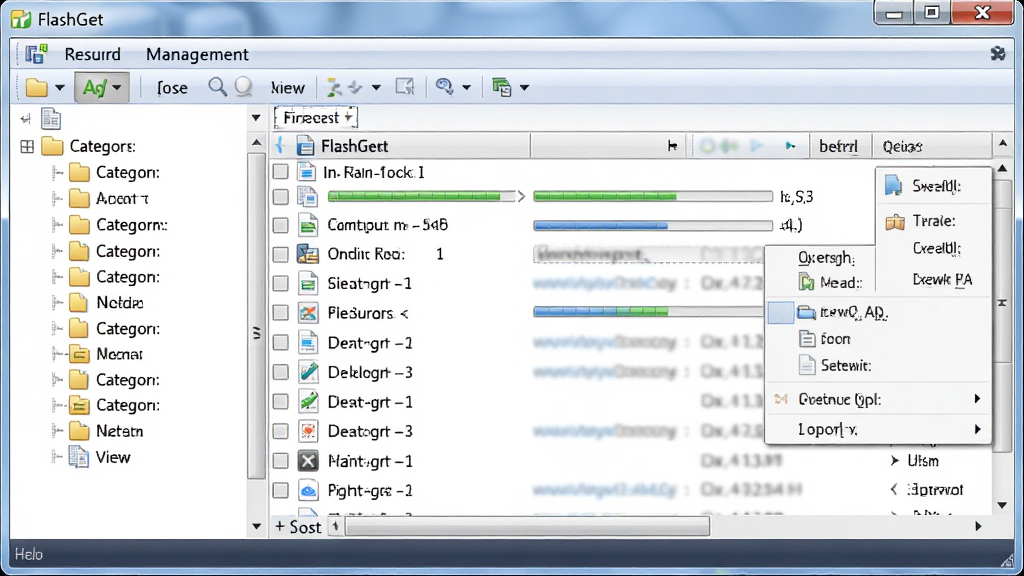Choose the lose toolbar button
The width and height of the screenshot is (1024, 576).
click(172, 88)
